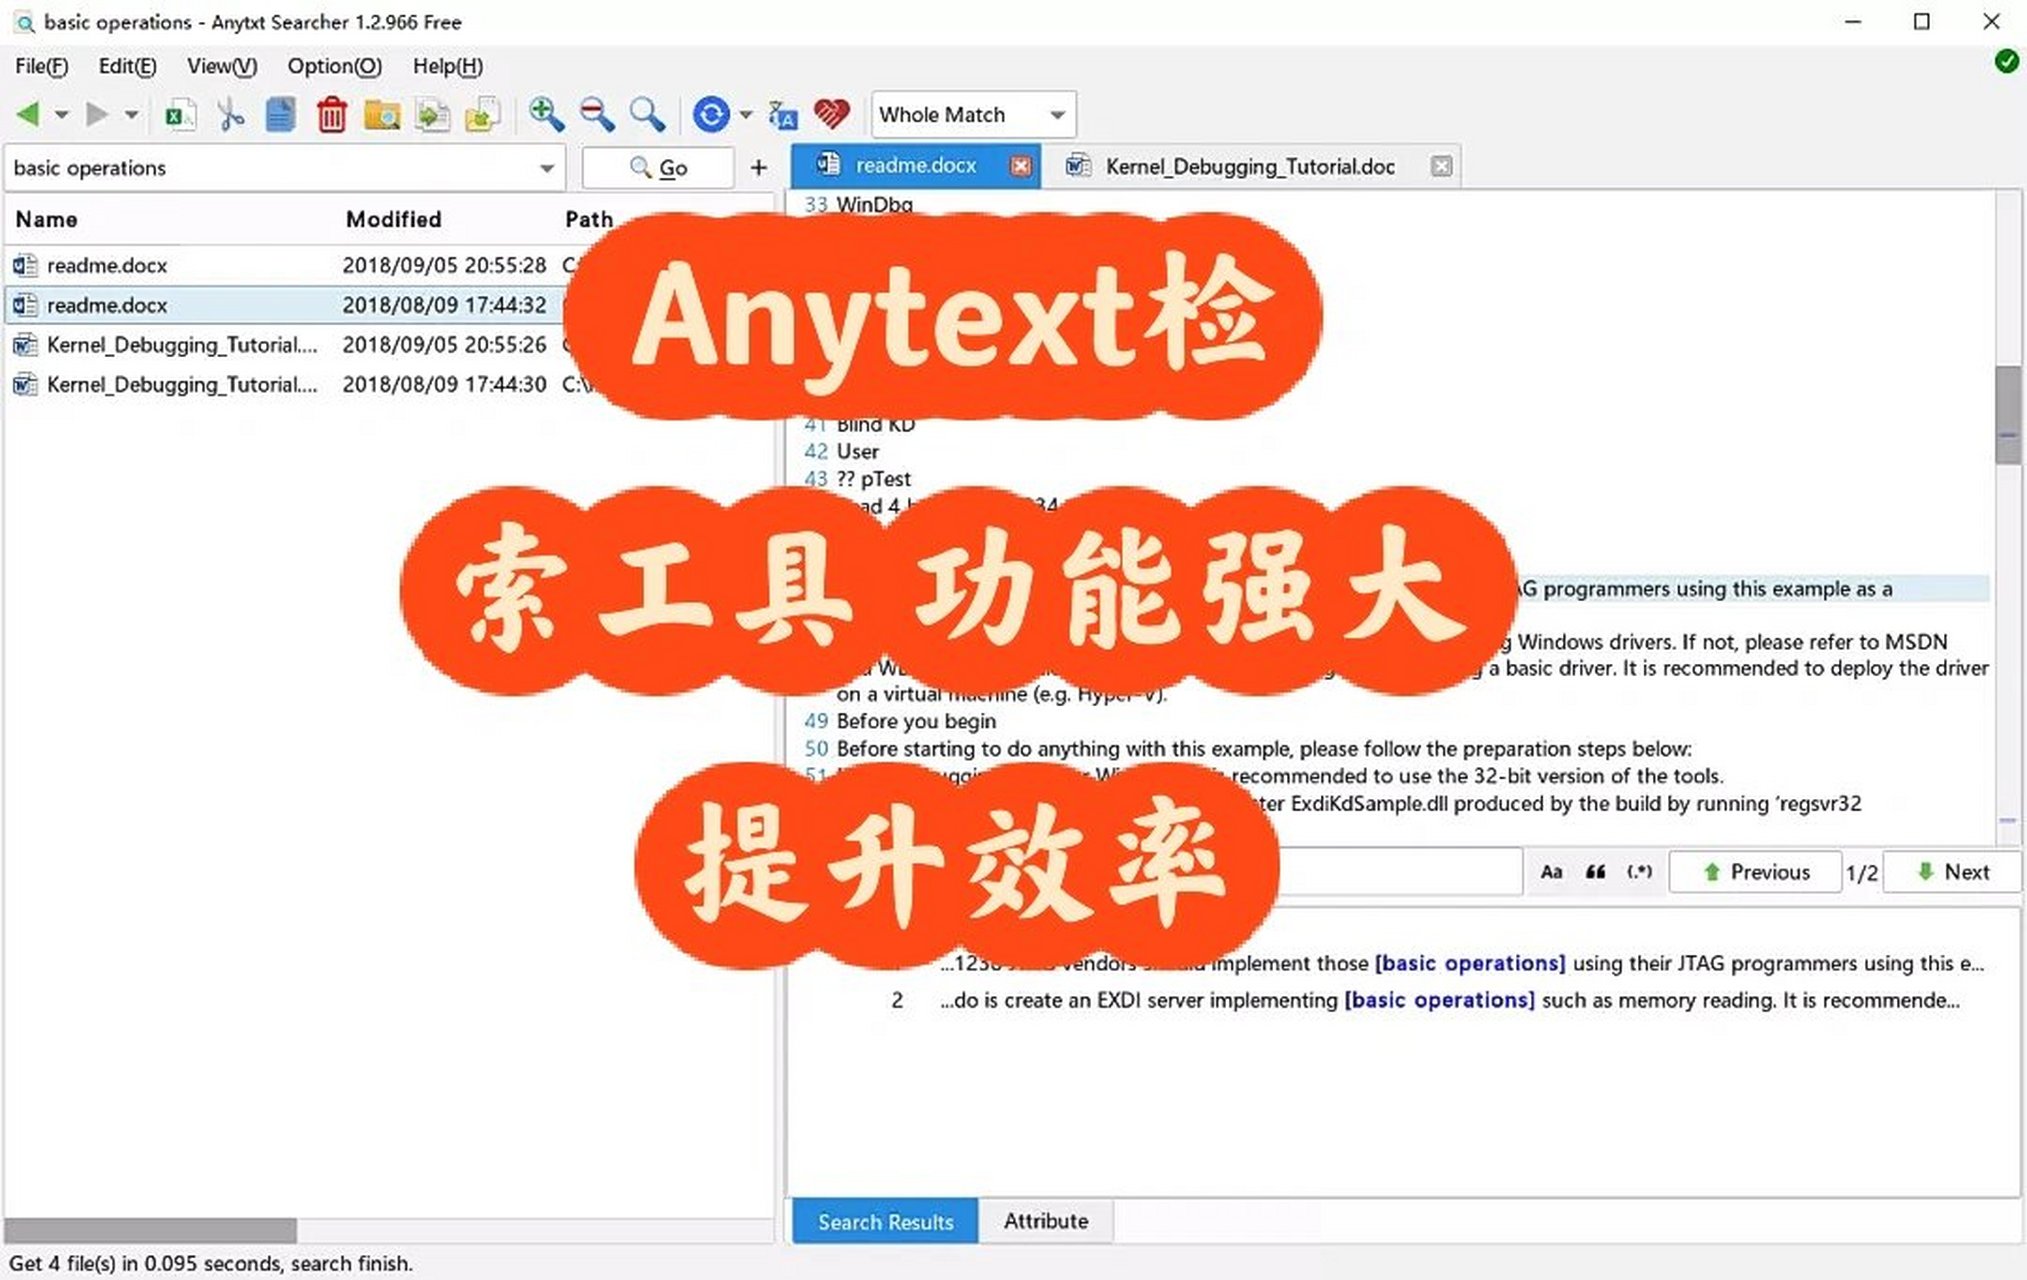
Task: Toggle case-sensitive Aa option
Action: pos(1551,872)
